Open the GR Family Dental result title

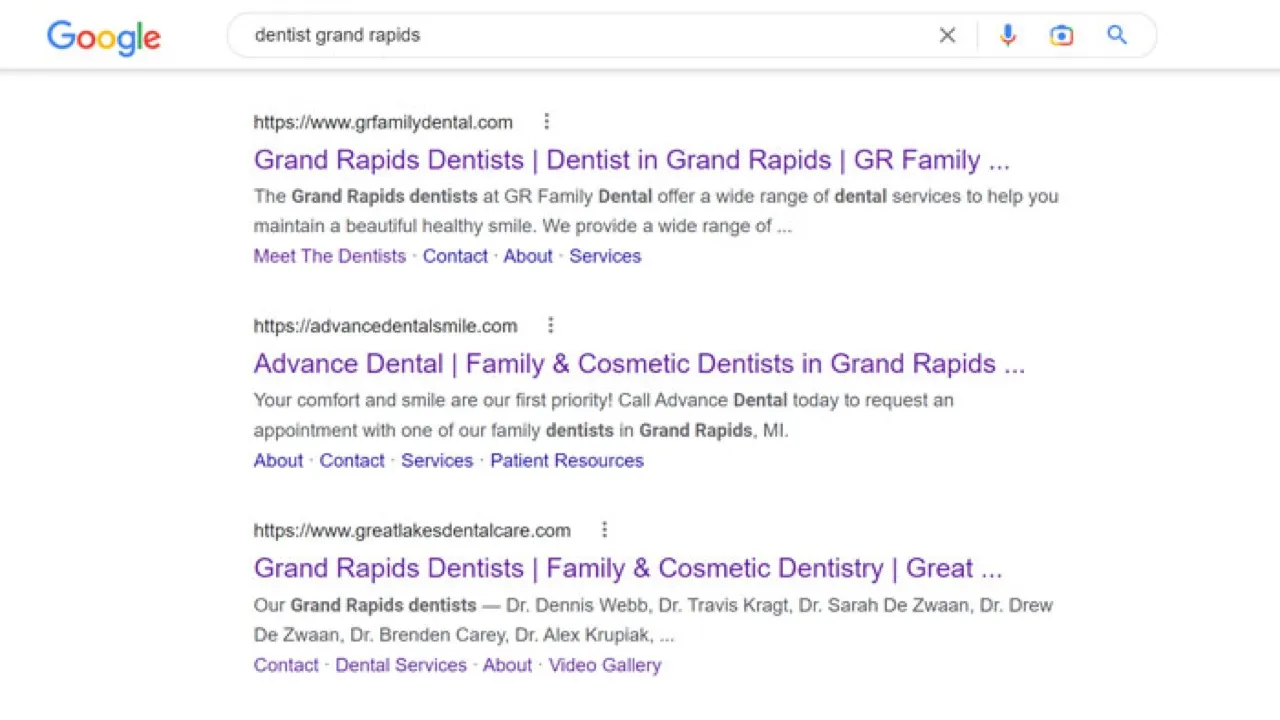(632, 160)
